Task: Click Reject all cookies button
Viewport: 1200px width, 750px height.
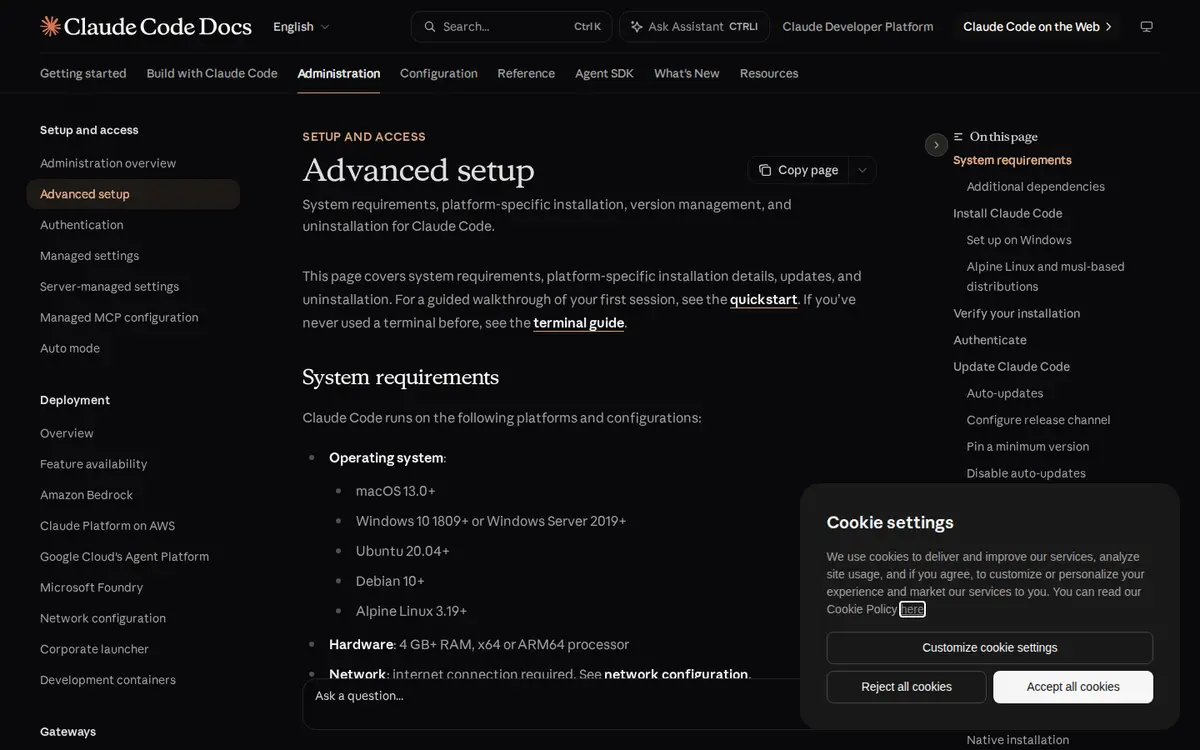Action: click(x=907, y=687)
